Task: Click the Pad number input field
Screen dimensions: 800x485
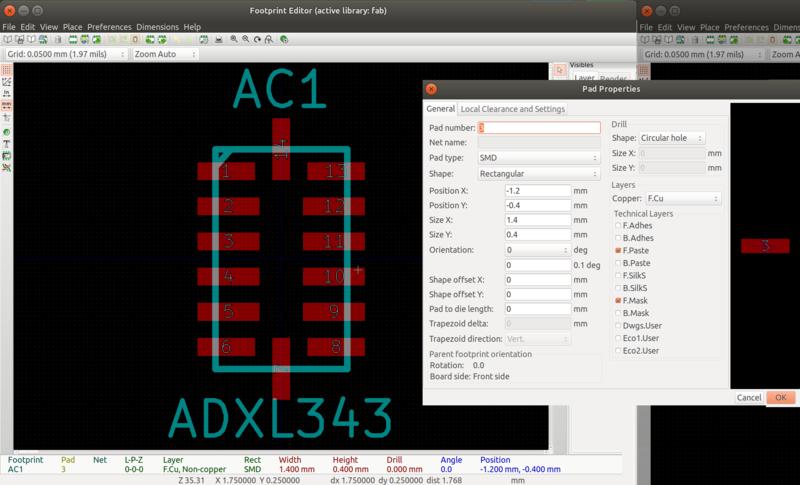Action: [539, 127]
